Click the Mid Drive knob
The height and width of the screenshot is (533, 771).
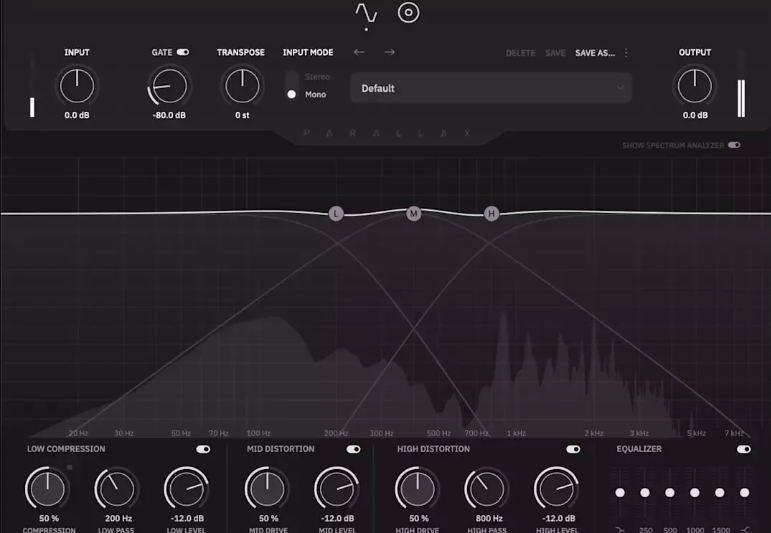point(267,488)
